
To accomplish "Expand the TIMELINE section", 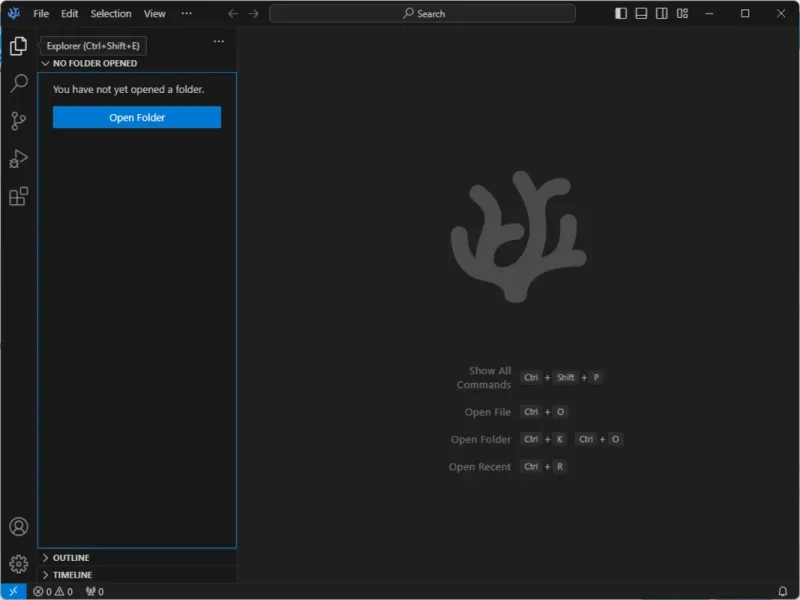I will (x=137, y=575).
